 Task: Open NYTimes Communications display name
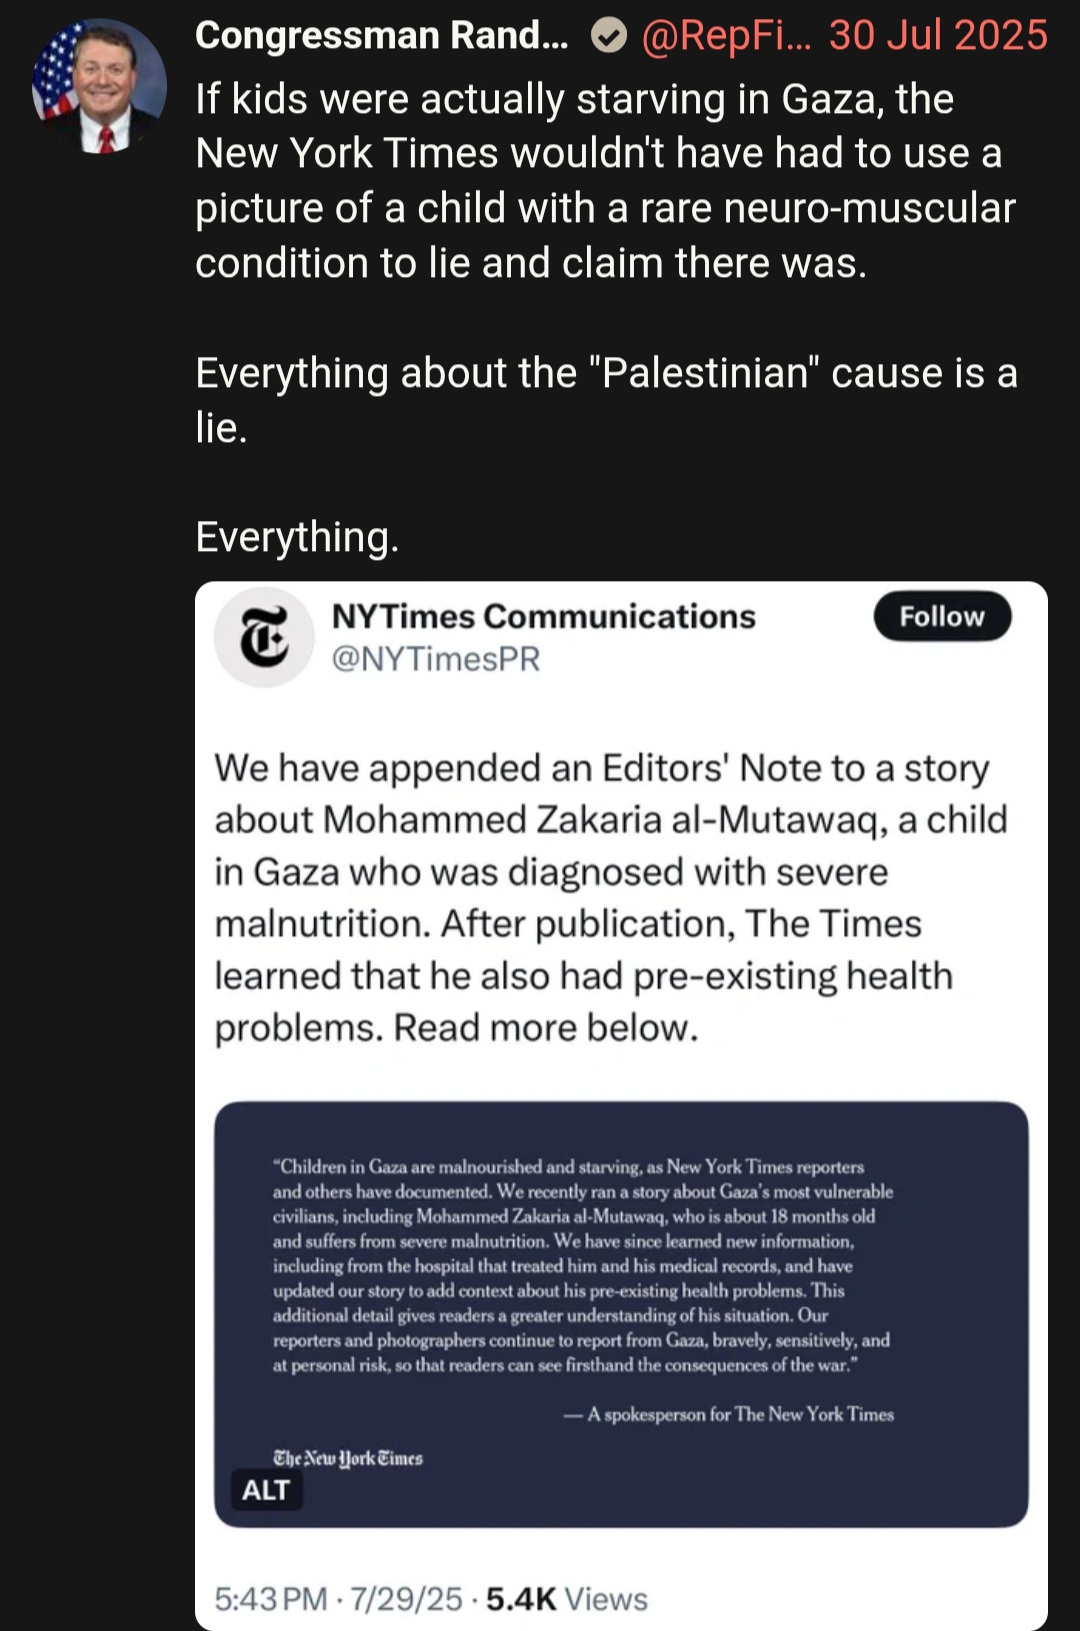tap(543, 616)
